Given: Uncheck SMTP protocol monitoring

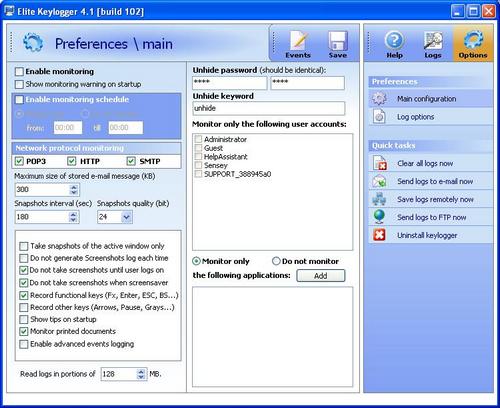Looking at the screenshot, I should point(131,161).
